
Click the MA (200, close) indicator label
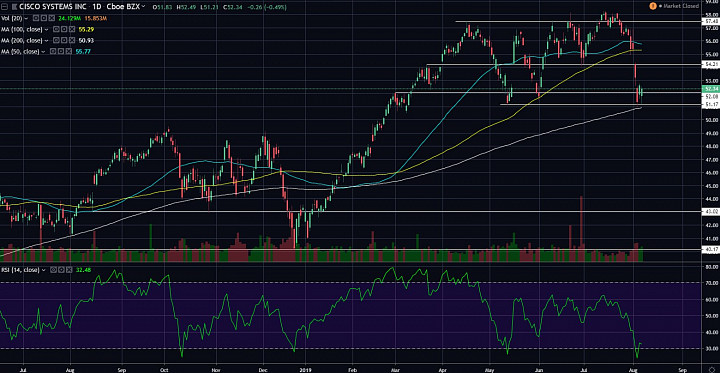[x=22, y=40]
